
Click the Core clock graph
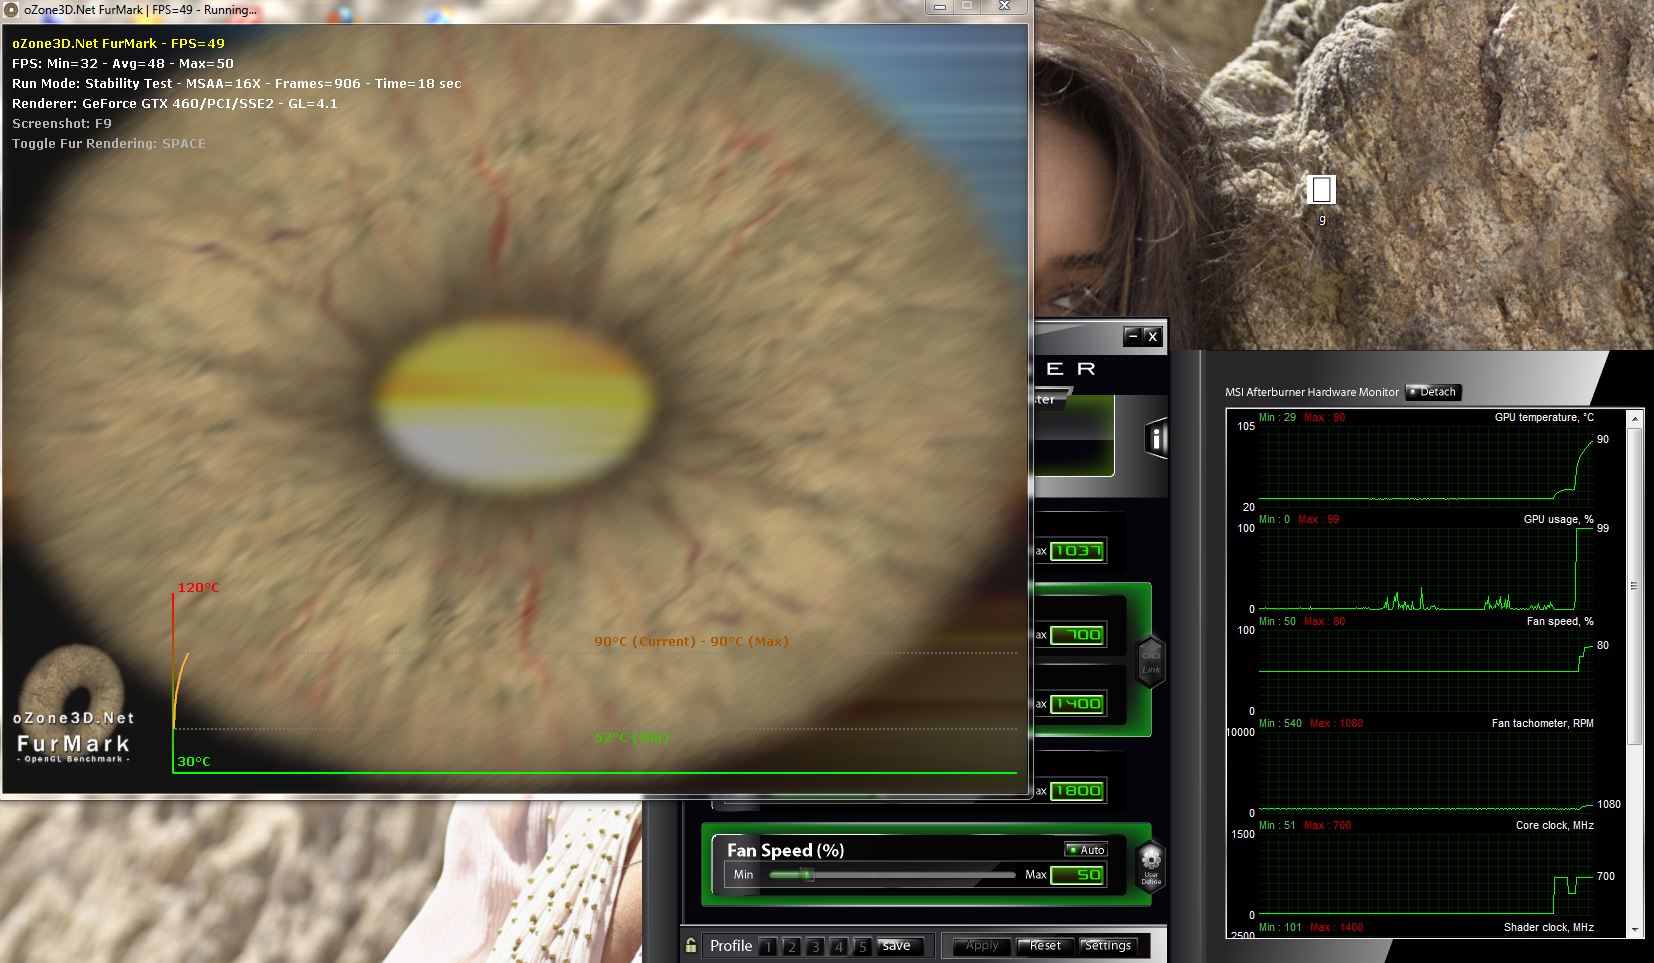1424,874
